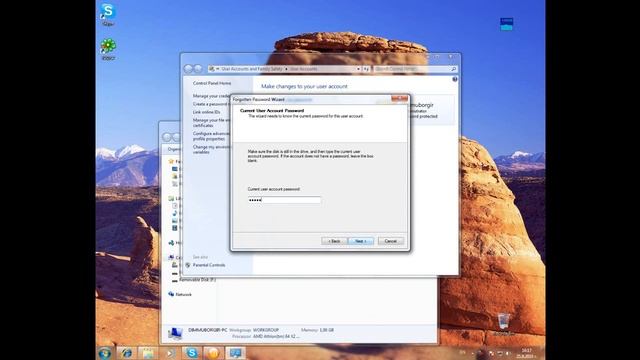
Task: Open Manage your file encryption certificates
Action: pyautogui.click(x=211, y=123)
